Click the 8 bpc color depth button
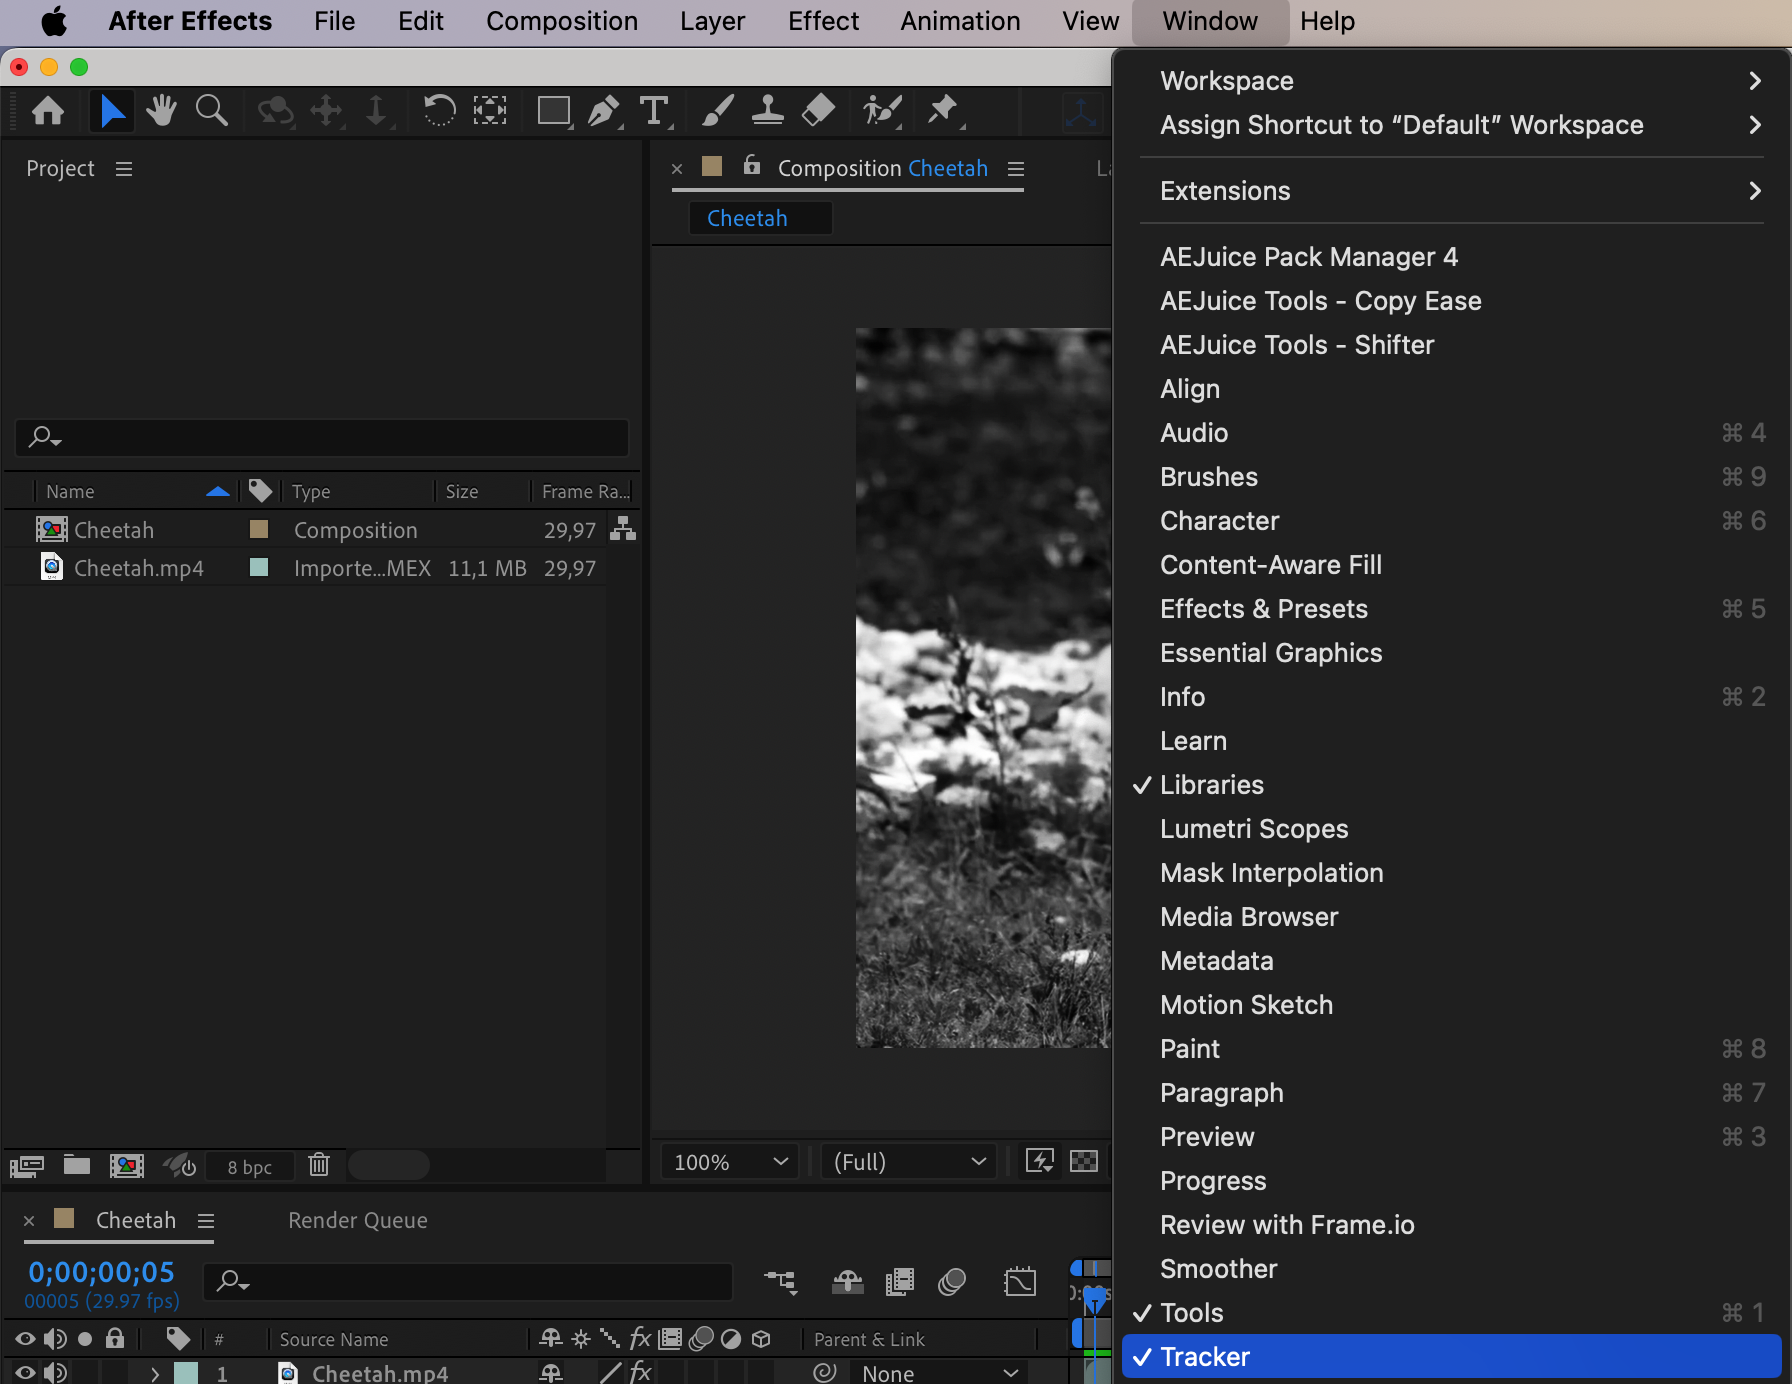Viewport: 1792px width, 1384px height. pyautogui.click(x=249, y=1167)
